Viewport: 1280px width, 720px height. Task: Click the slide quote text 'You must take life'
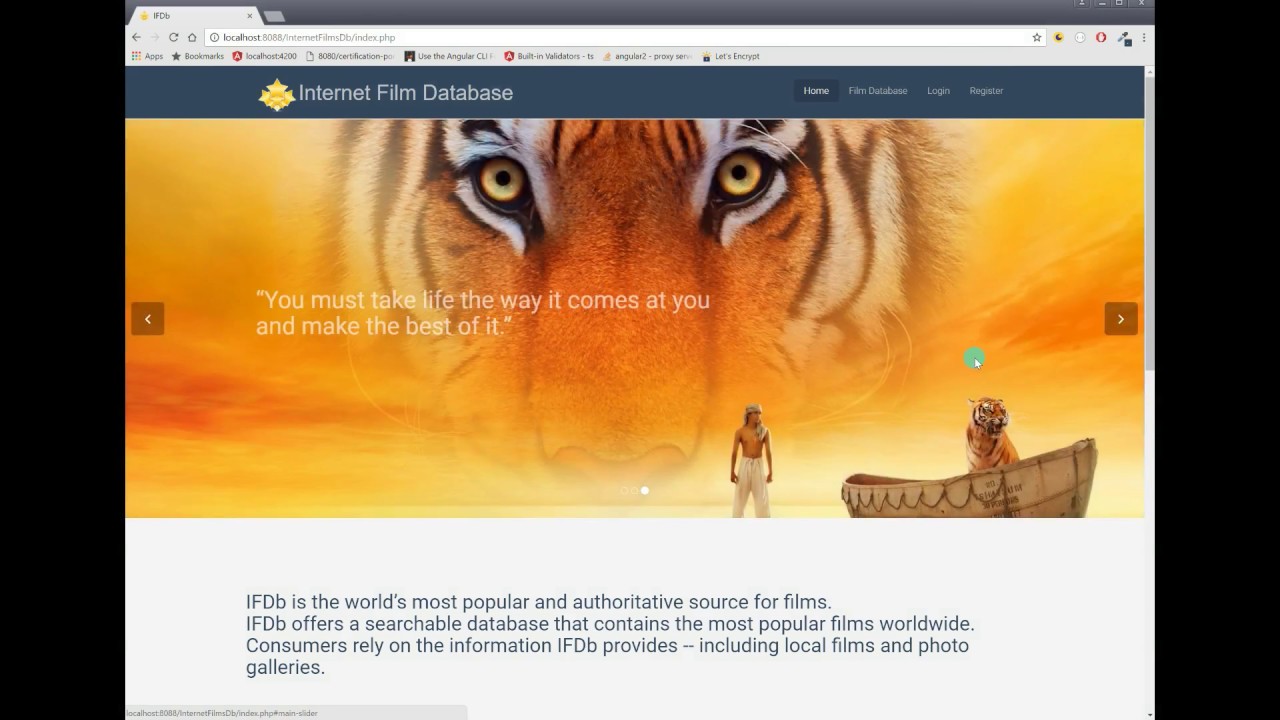pyautogui.click(x=483, y=312)
